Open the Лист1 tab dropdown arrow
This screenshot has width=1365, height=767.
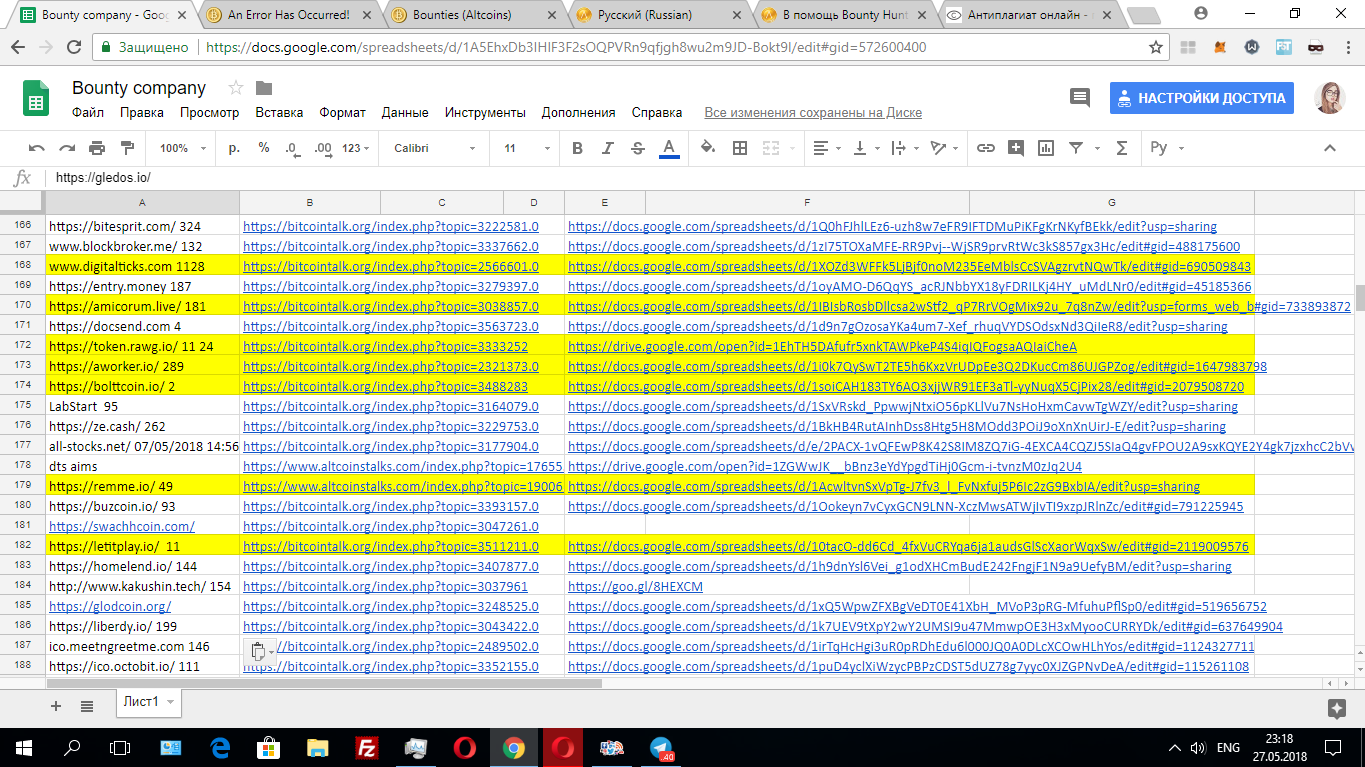point(171,702)
